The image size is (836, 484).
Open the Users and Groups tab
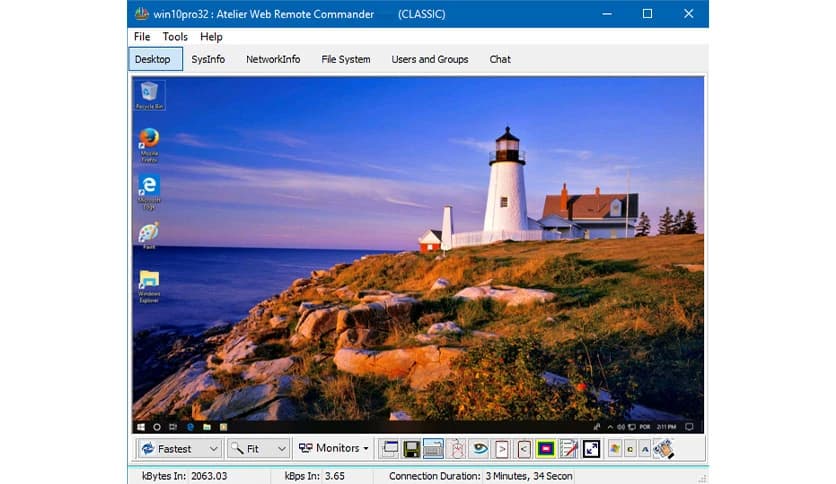(430, 60)
